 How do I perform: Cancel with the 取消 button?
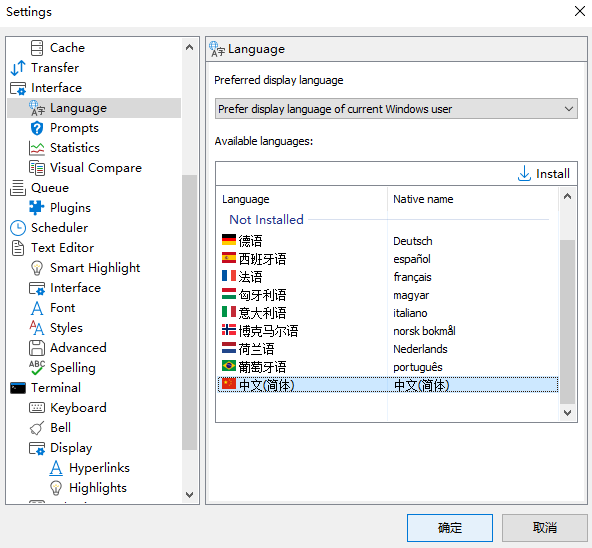(x=544, y=528)
